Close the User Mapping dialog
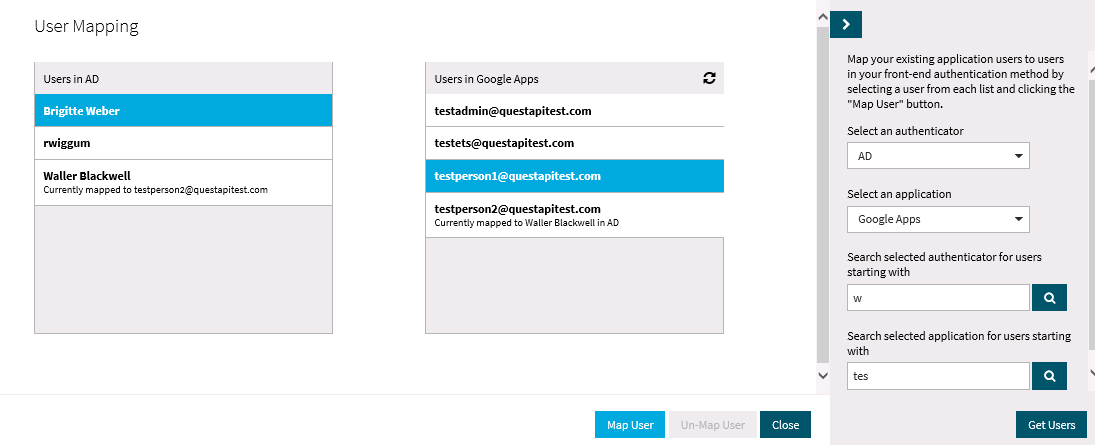The image size is (1095, 445). pos(786,425)
